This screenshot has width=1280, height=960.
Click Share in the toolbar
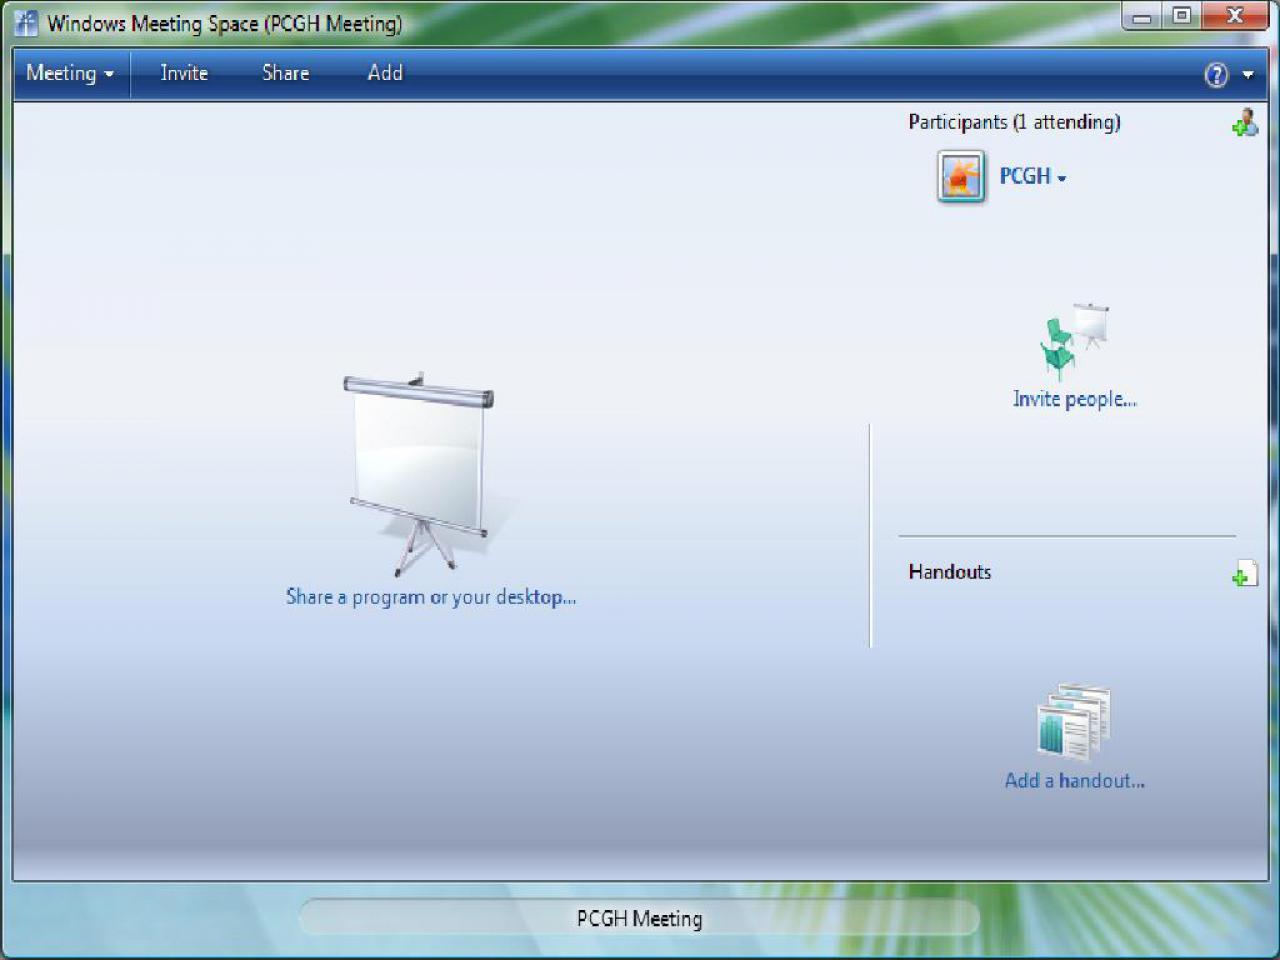(285, 73)
